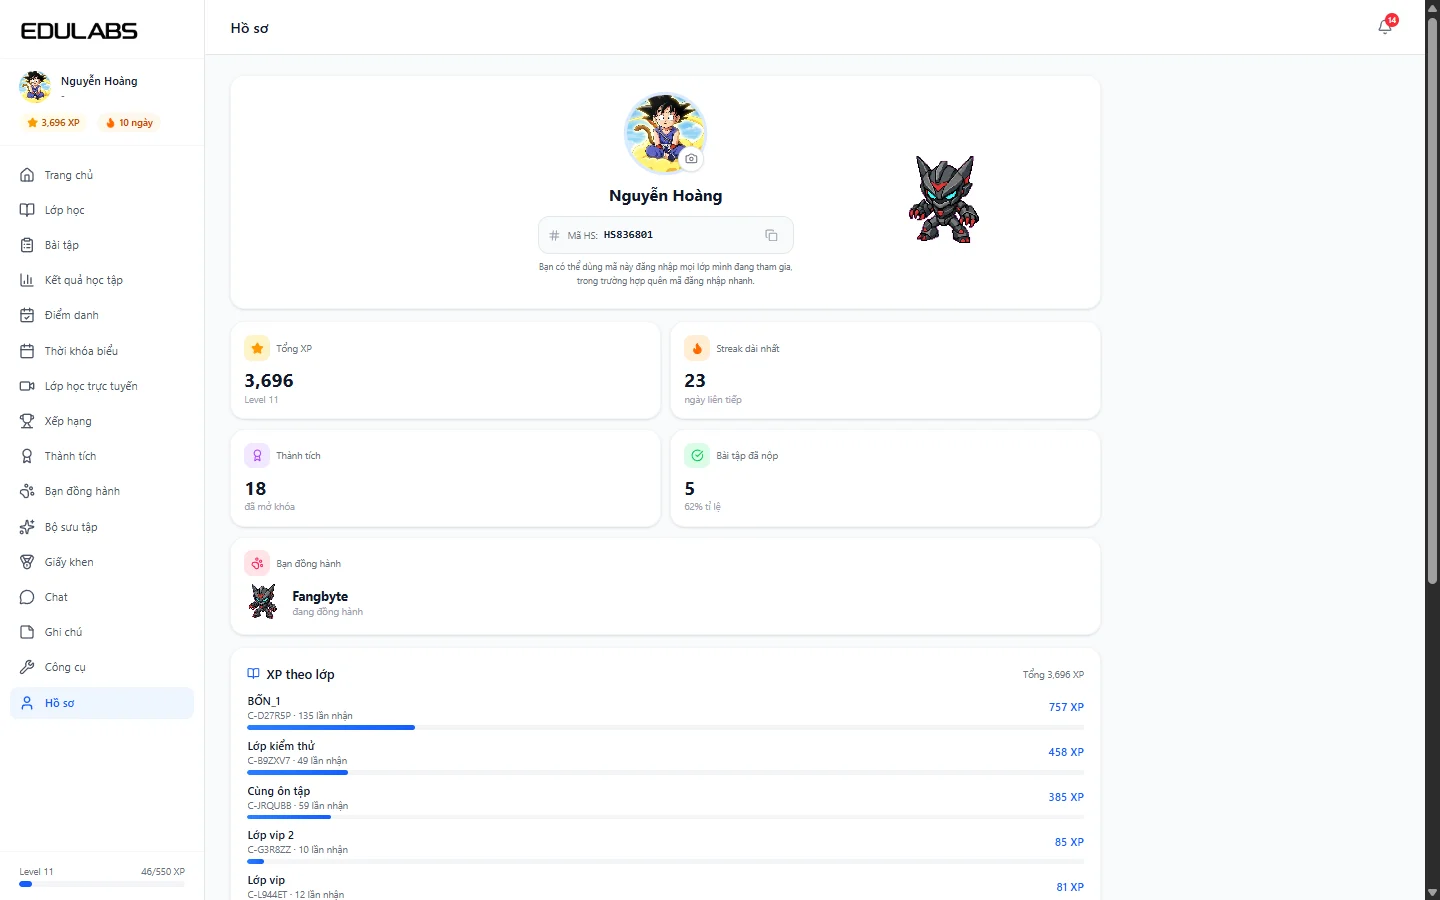Click the Lớp kiểm thử XP progress bar
Image resolution: width=1440 pixels, height=900 pixels.
coord(665,773)
